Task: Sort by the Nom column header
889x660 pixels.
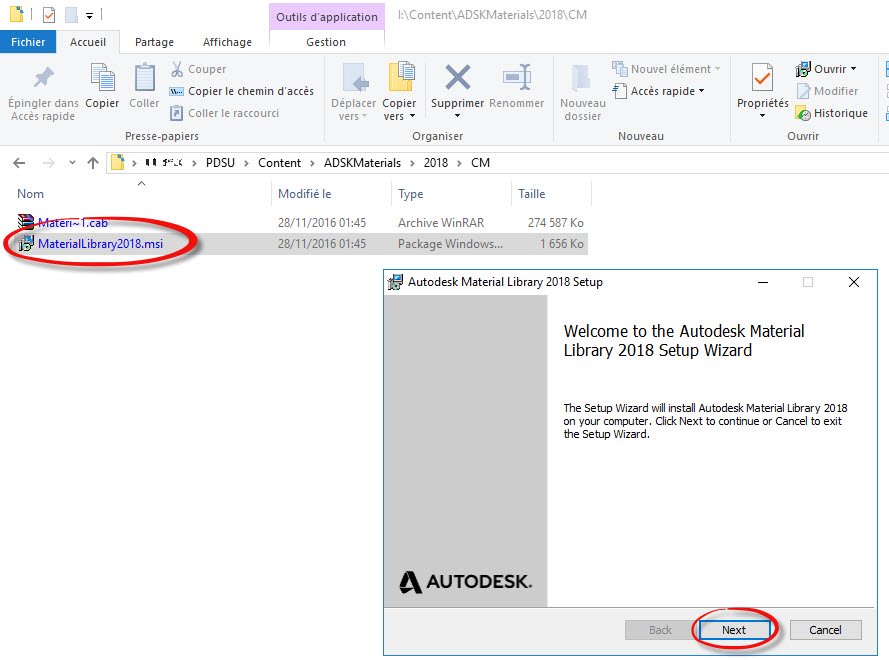Action: click(x=30, y=194)
